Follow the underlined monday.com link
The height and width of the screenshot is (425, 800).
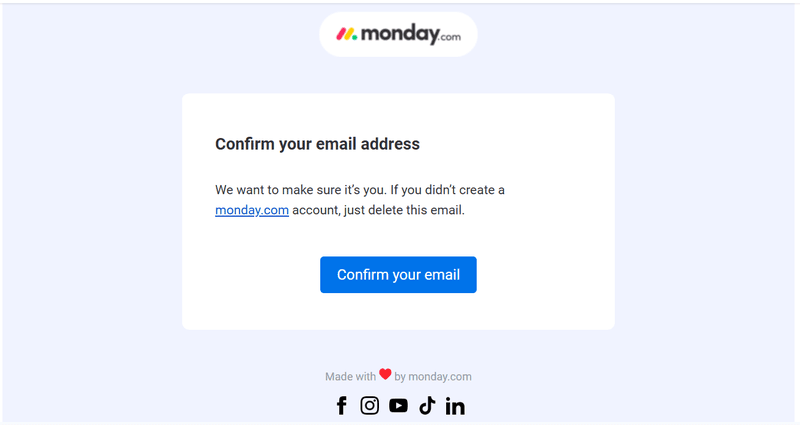click(x=252, y=210)
